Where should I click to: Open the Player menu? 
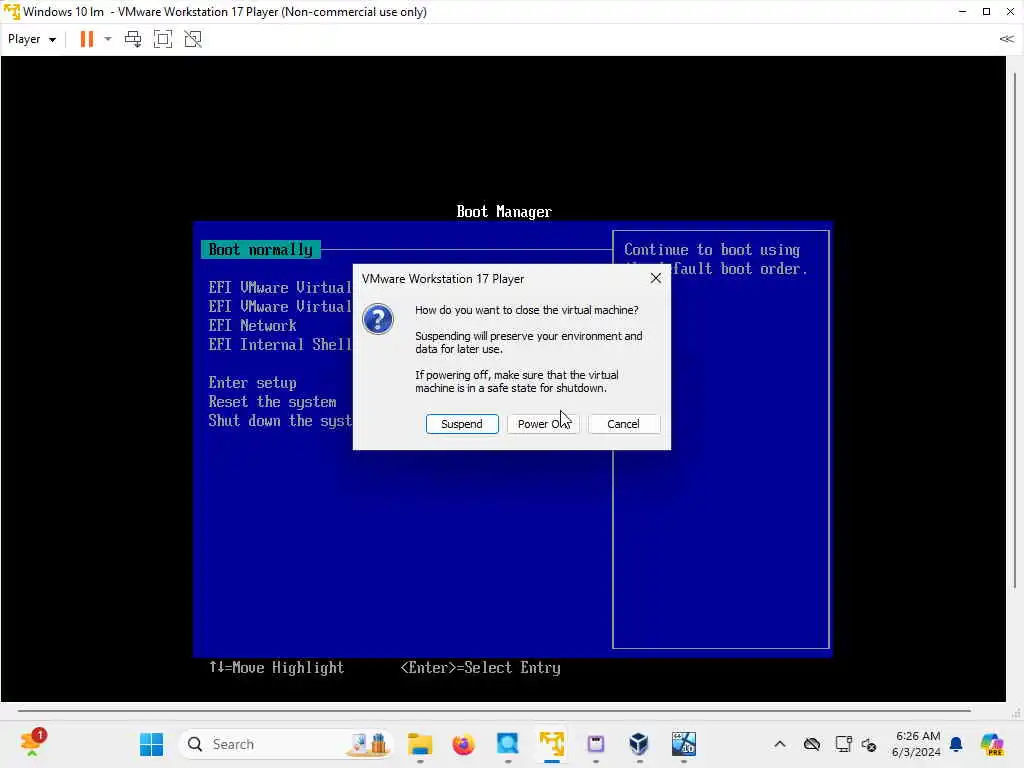pos(31,39)
